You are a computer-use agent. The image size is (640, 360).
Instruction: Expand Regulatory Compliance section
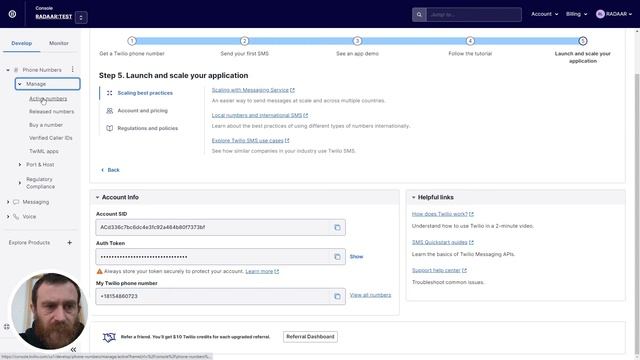click(20, 183)
